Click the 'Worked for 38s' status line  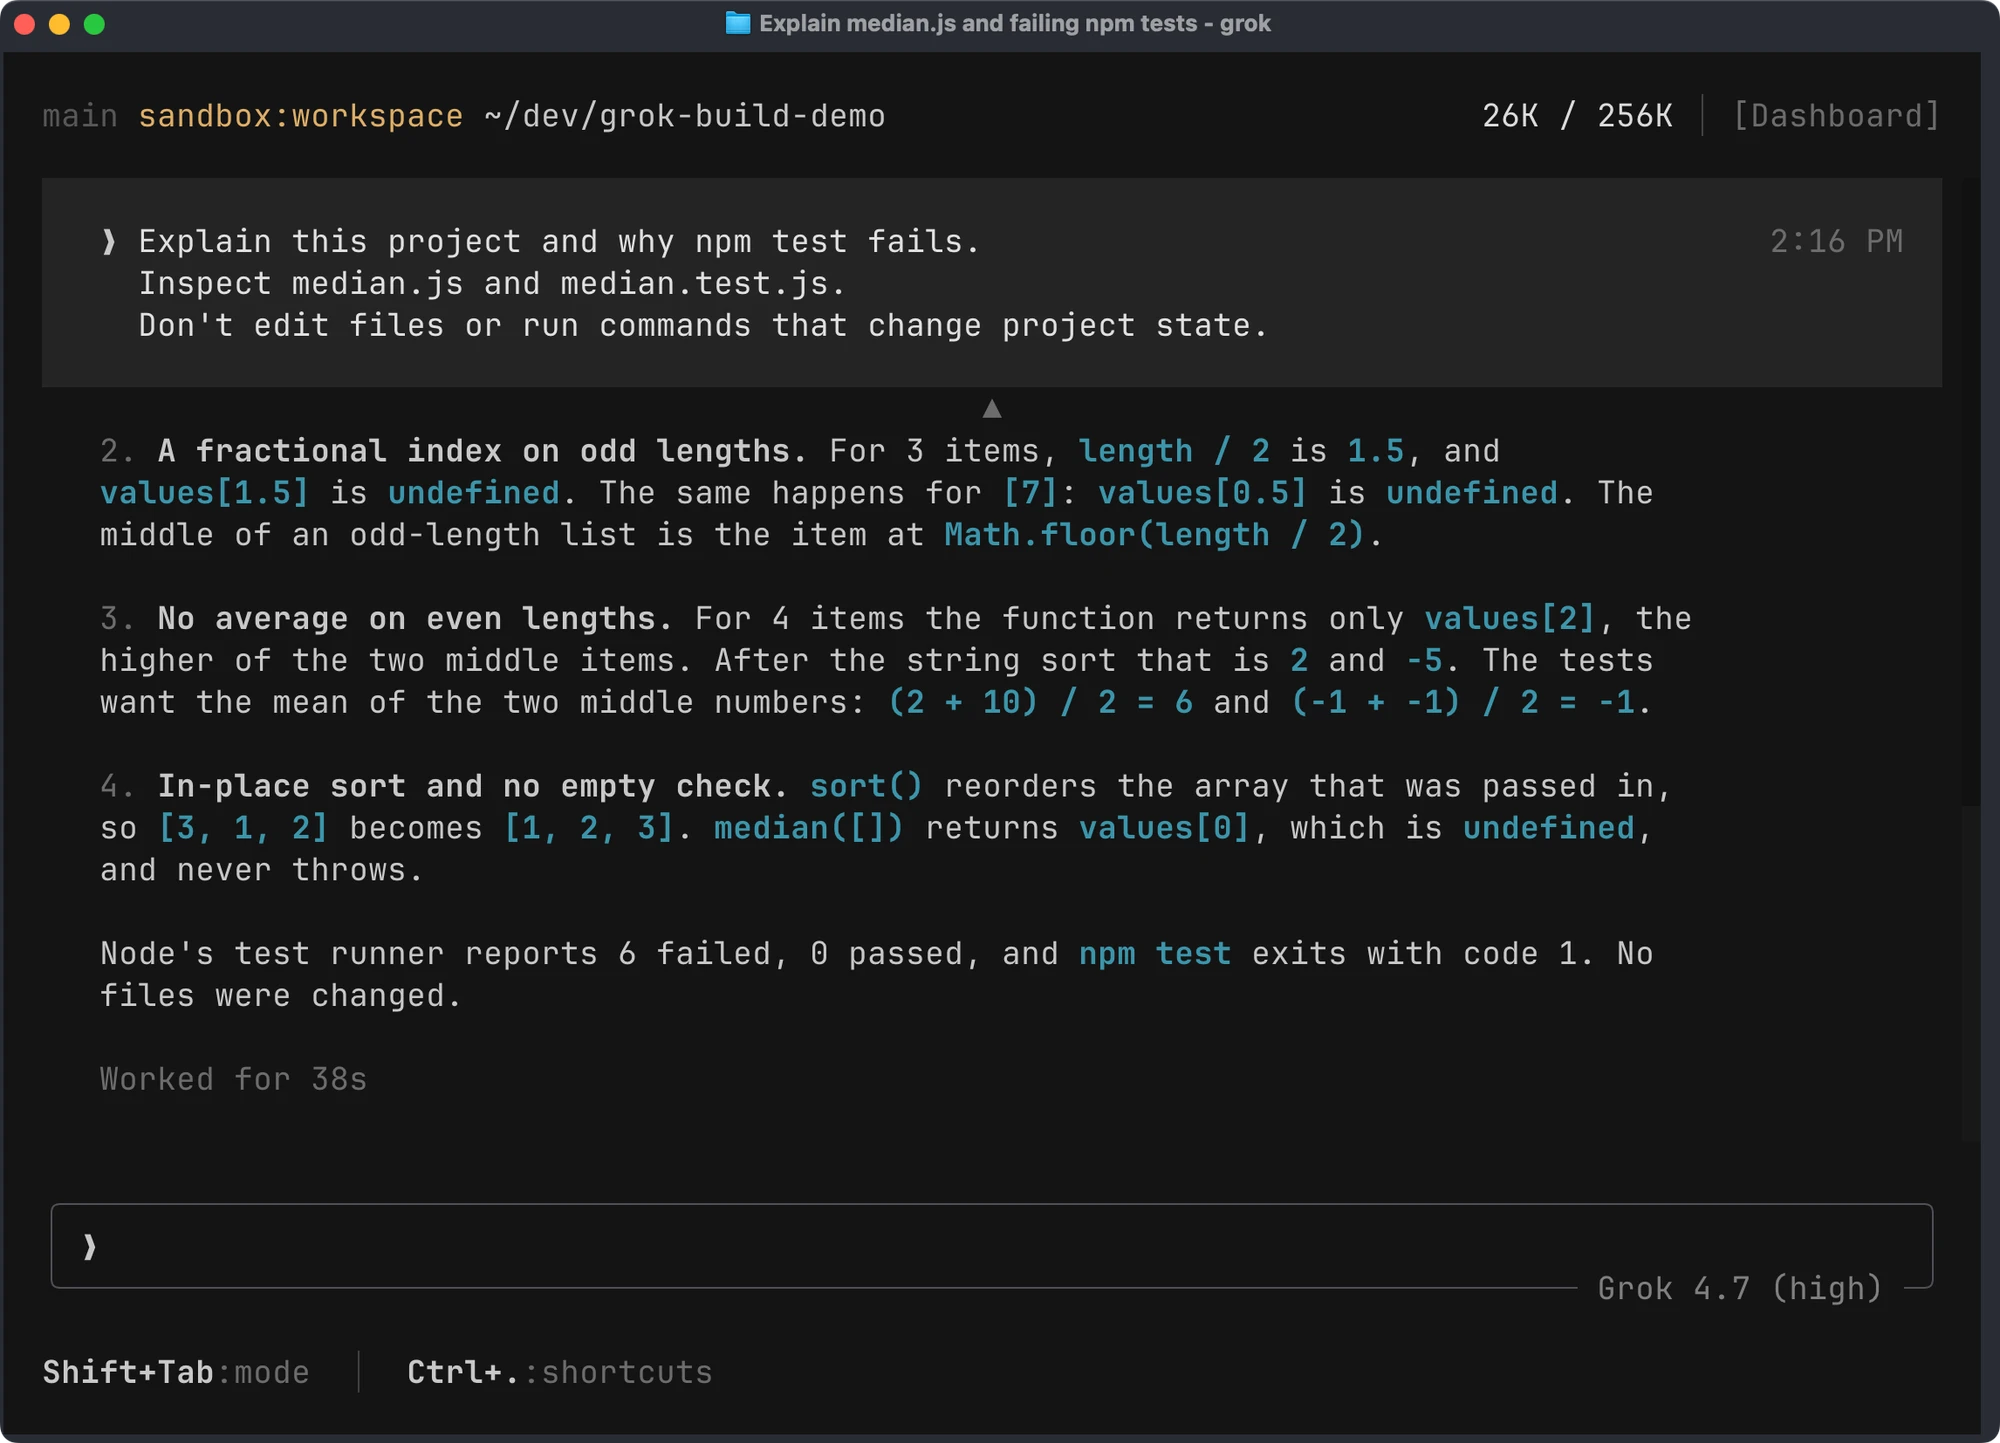pos(234,1079)
